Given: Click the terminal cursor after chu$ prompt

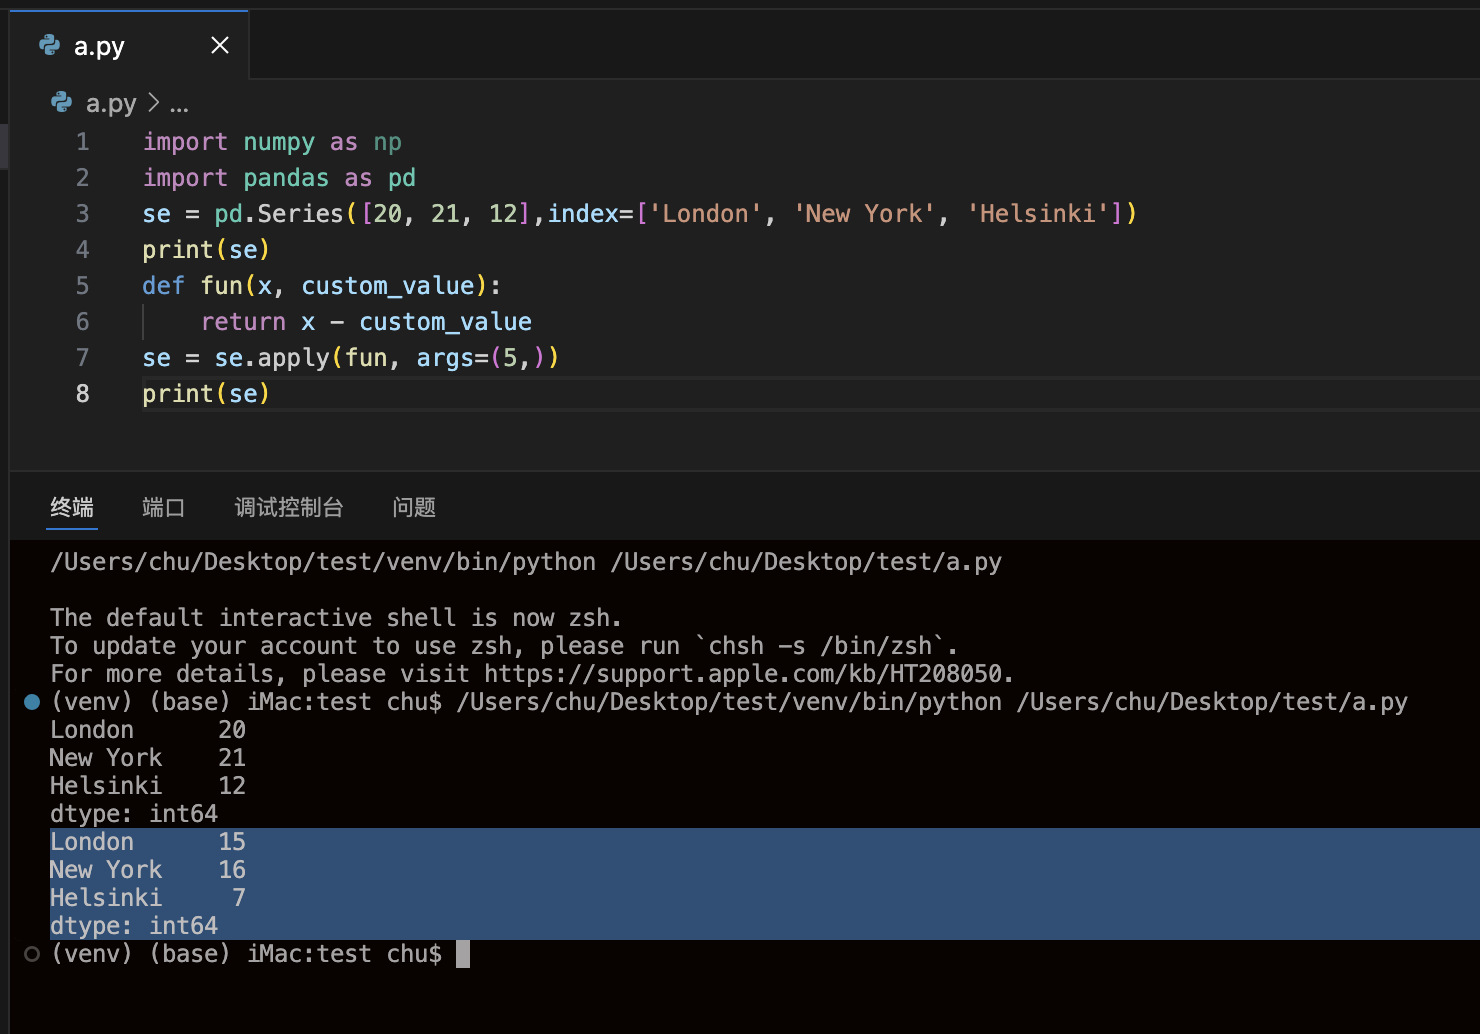Looking at the screenshot, I should [x=463, y=954].
